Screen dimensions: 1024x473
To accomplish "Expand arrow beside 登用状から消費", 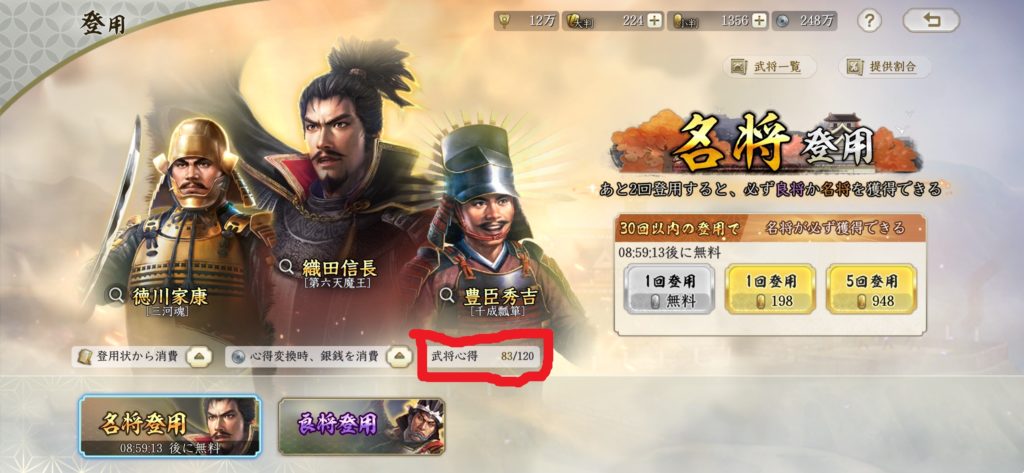I will point(197,357).
